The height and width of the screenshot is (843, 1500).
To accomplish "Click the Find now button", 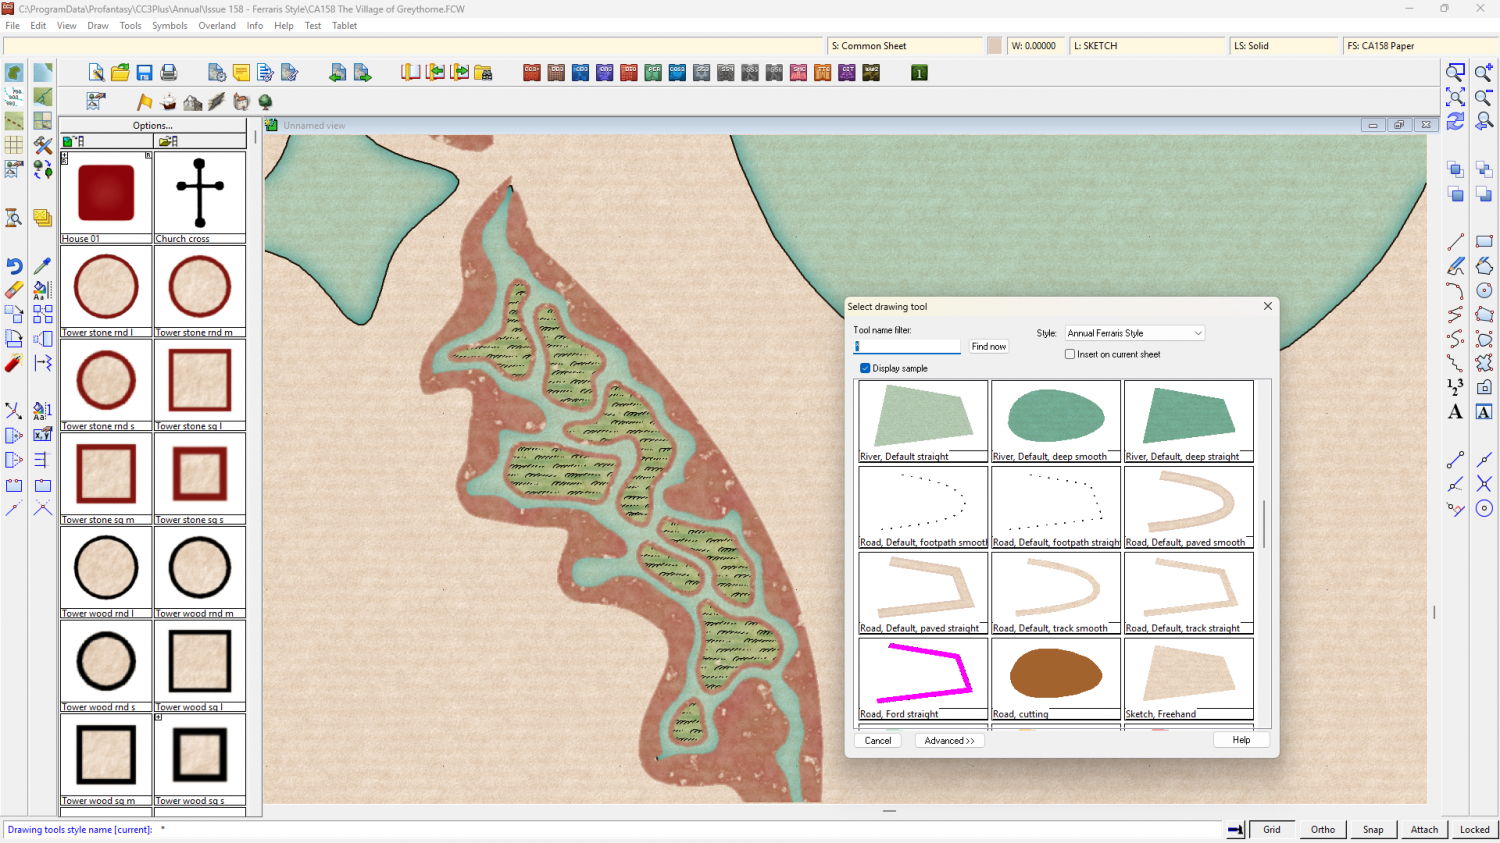I will pos(989,346).
